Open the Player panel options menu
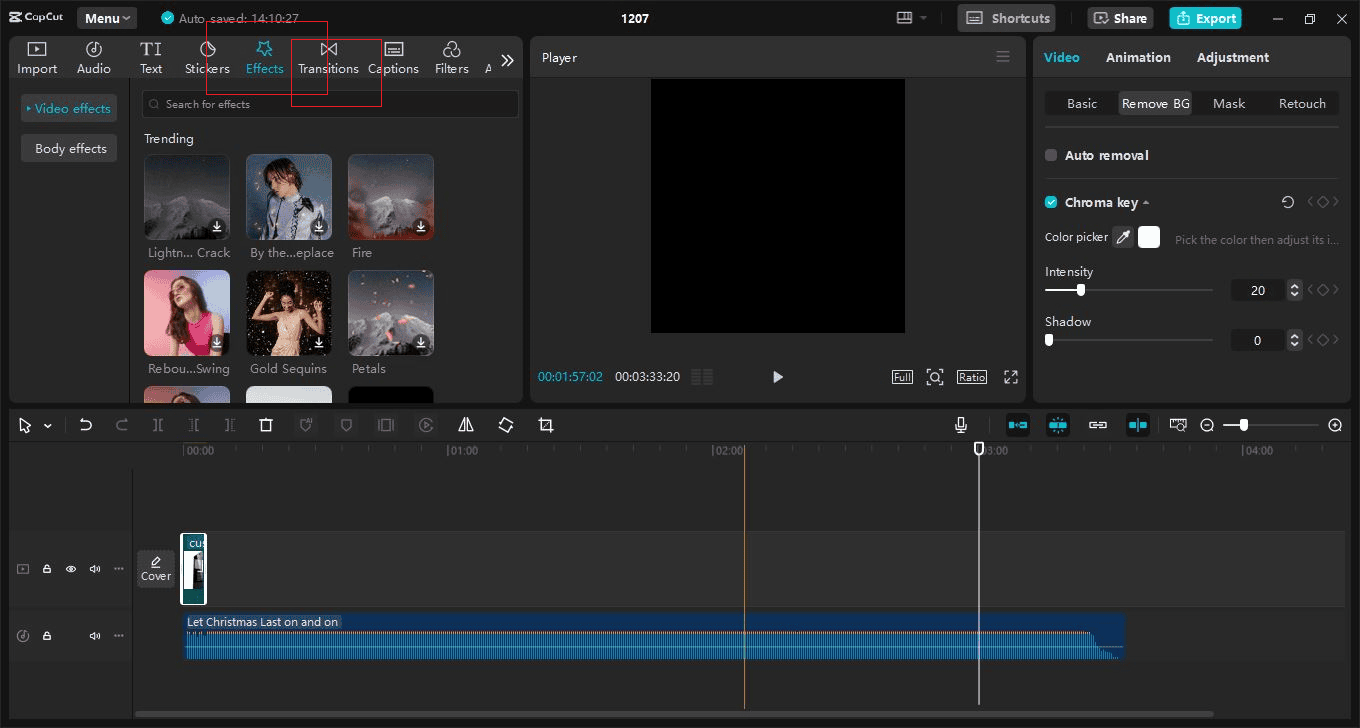1360x728 pixels. coord(1003,57)
